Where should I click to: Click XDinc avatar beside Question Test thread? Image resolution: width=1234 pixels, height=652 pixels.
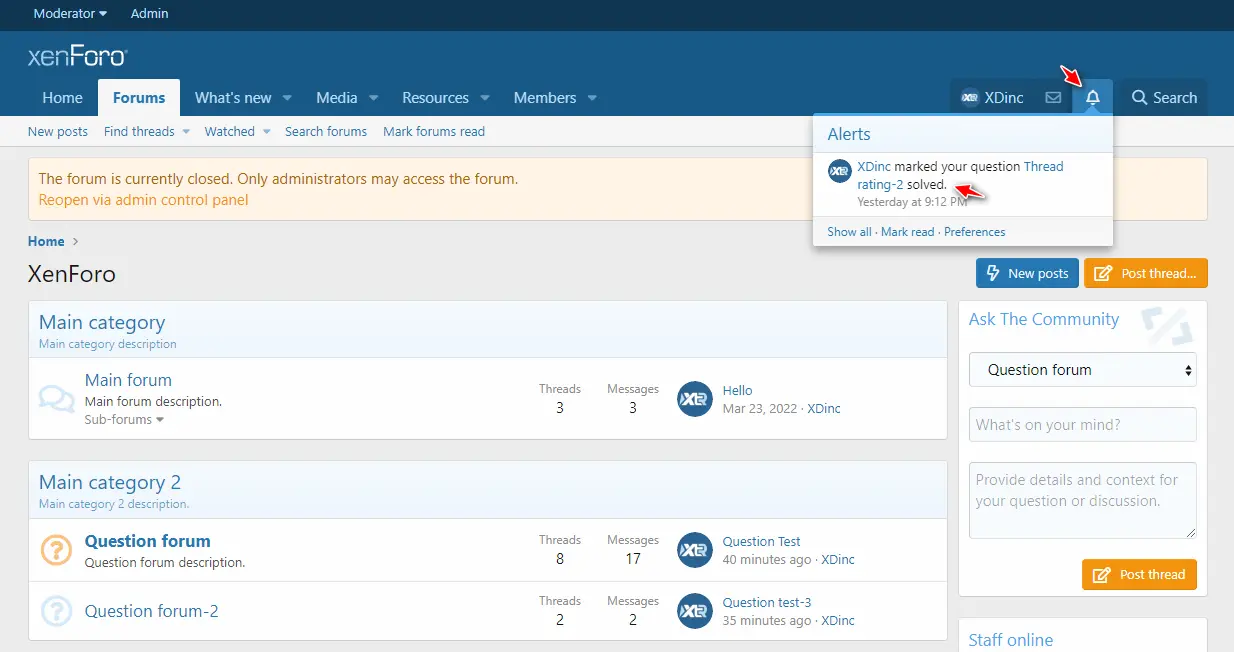(695, 550)
